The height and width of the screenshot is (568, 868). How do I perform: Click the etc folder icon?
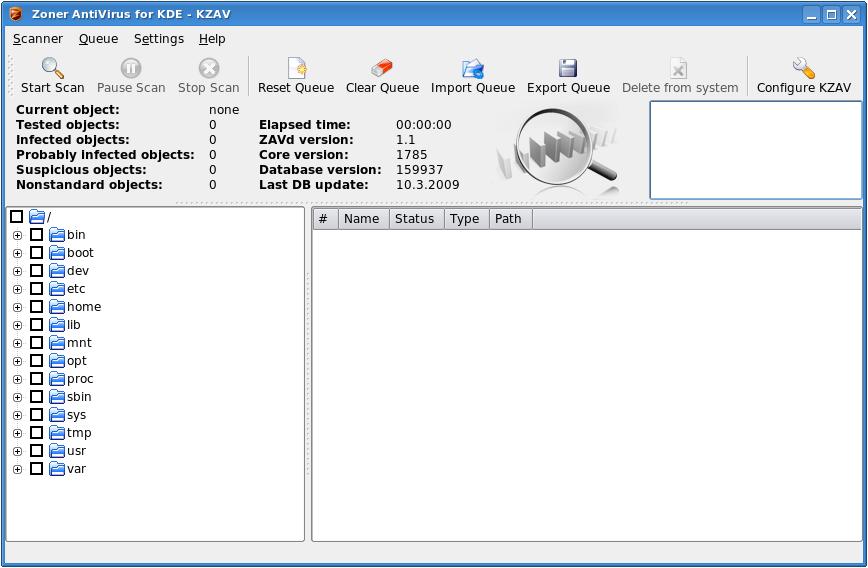(57, 289)
